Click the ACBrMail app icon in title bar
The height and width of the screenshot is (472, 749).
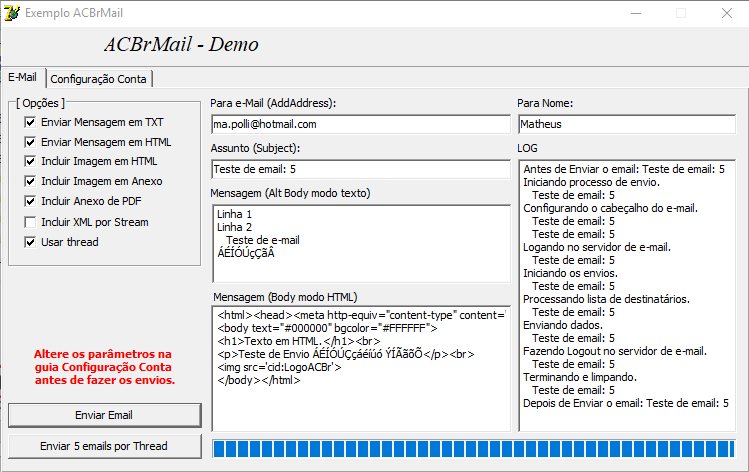pyautogui.click(x=11, y=13)
